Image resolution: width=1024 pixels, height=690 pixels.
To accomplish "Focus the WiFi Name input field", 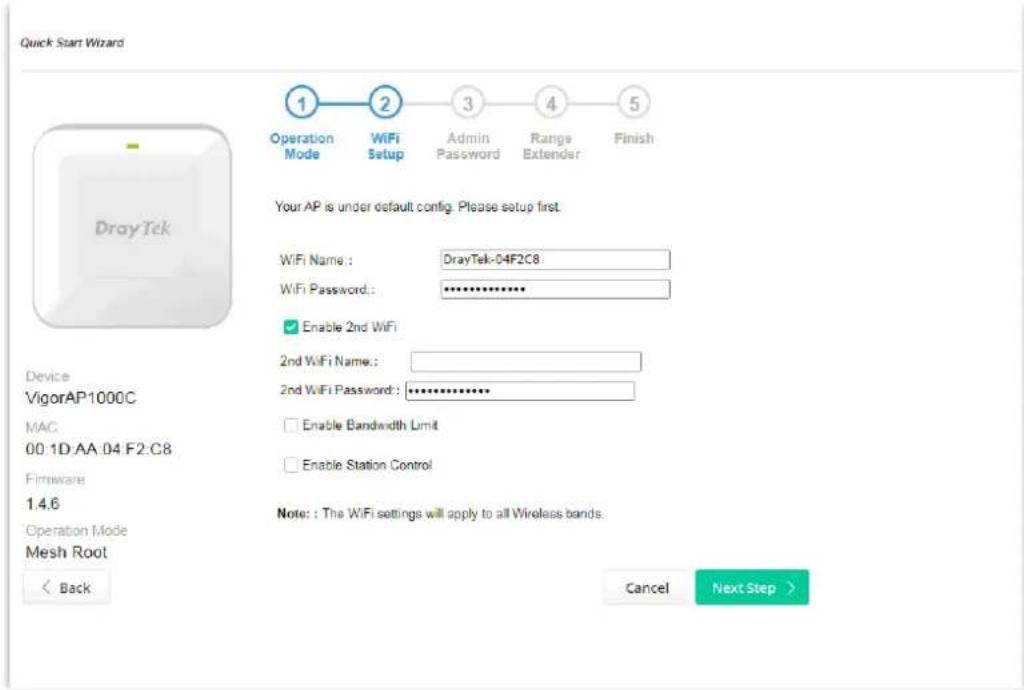I will (555, 259).
